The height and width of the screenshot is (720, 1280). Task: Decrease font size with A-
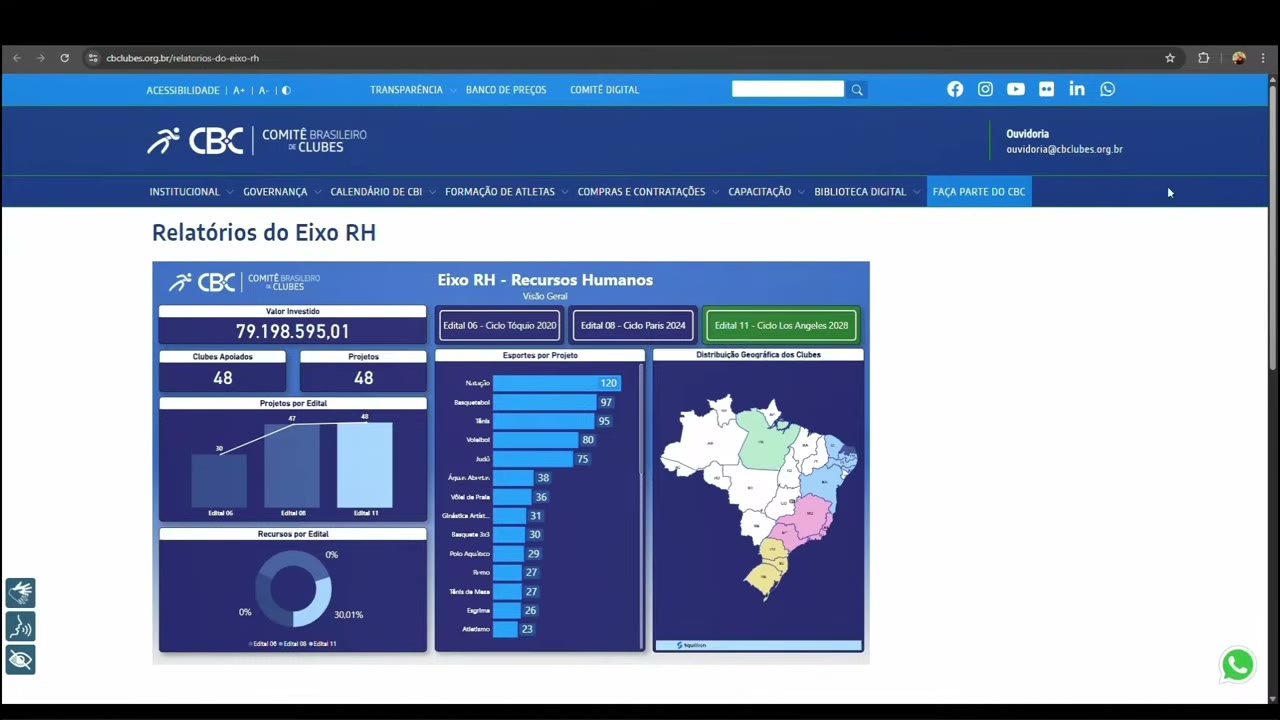pyautogui.click(x=263, y=90)
